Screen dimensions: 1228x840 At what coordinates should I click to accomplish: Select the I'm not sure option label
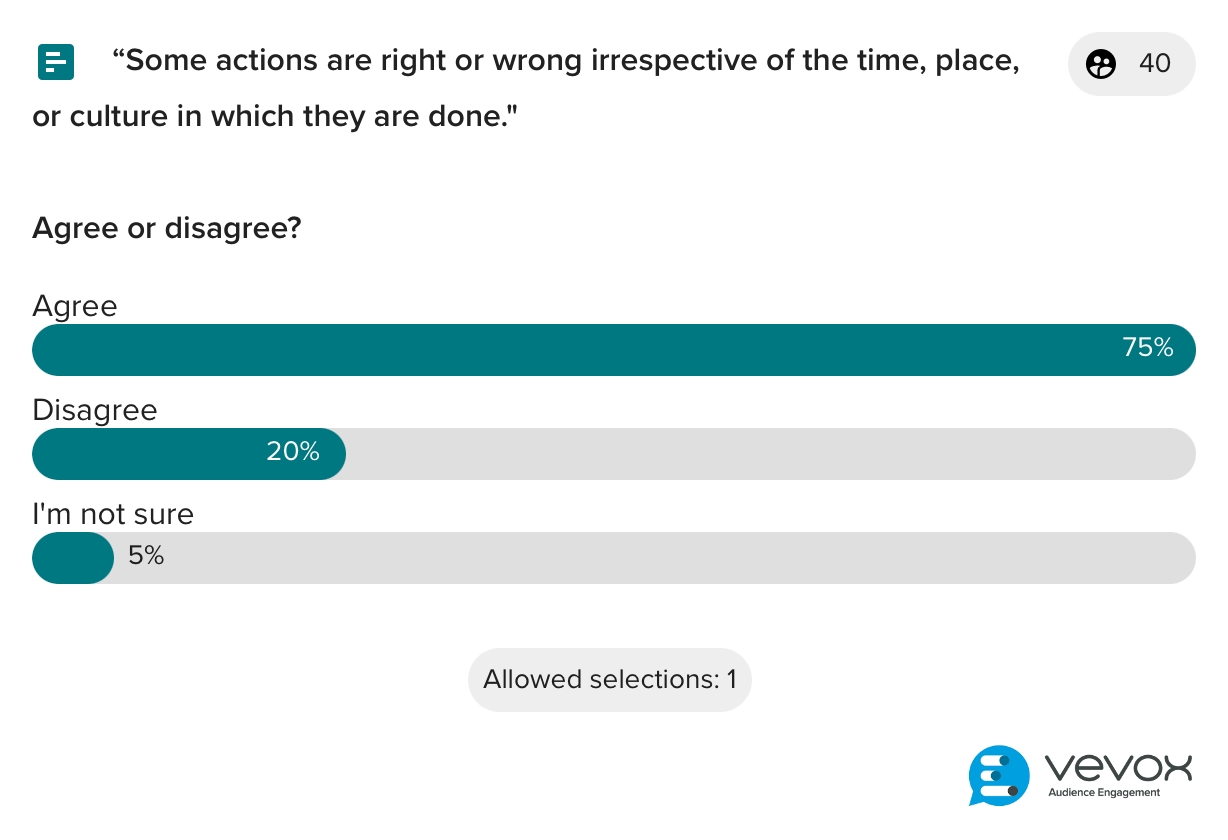pyautogui.click(x=113, y=514)
